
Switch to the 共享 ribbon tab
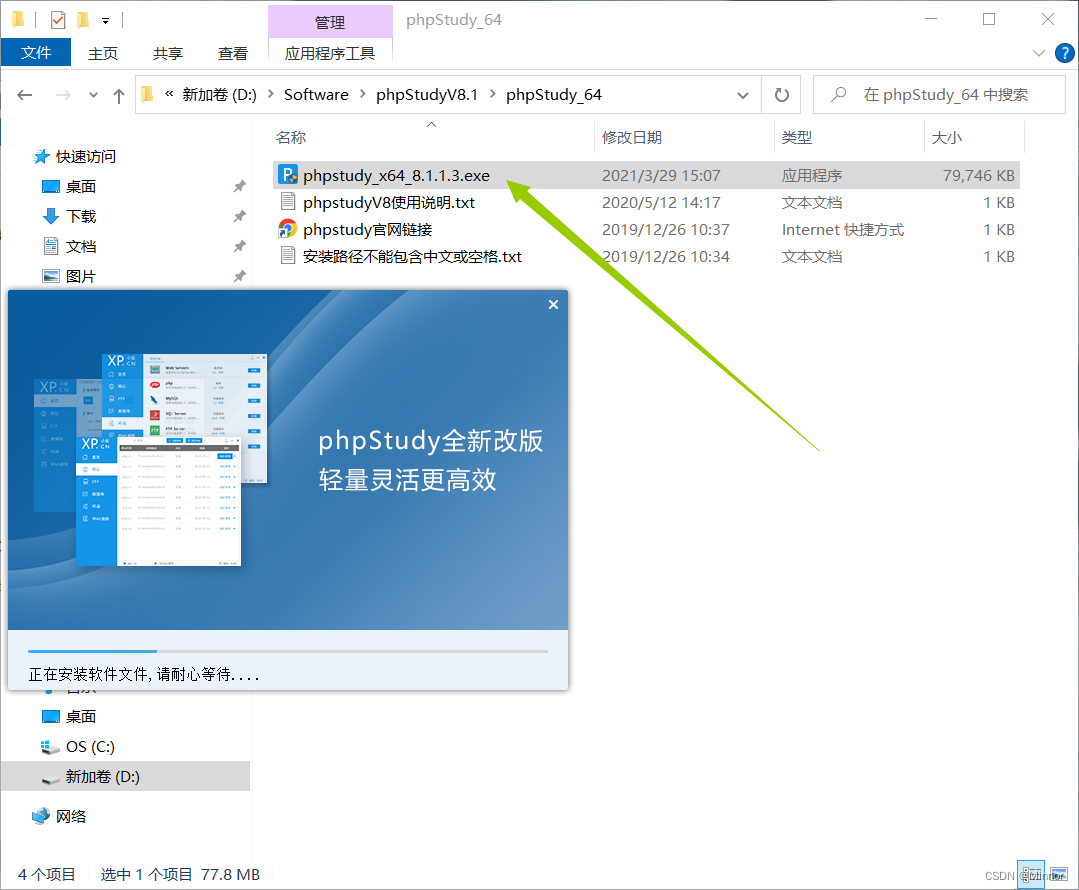[x=167, y=54]
